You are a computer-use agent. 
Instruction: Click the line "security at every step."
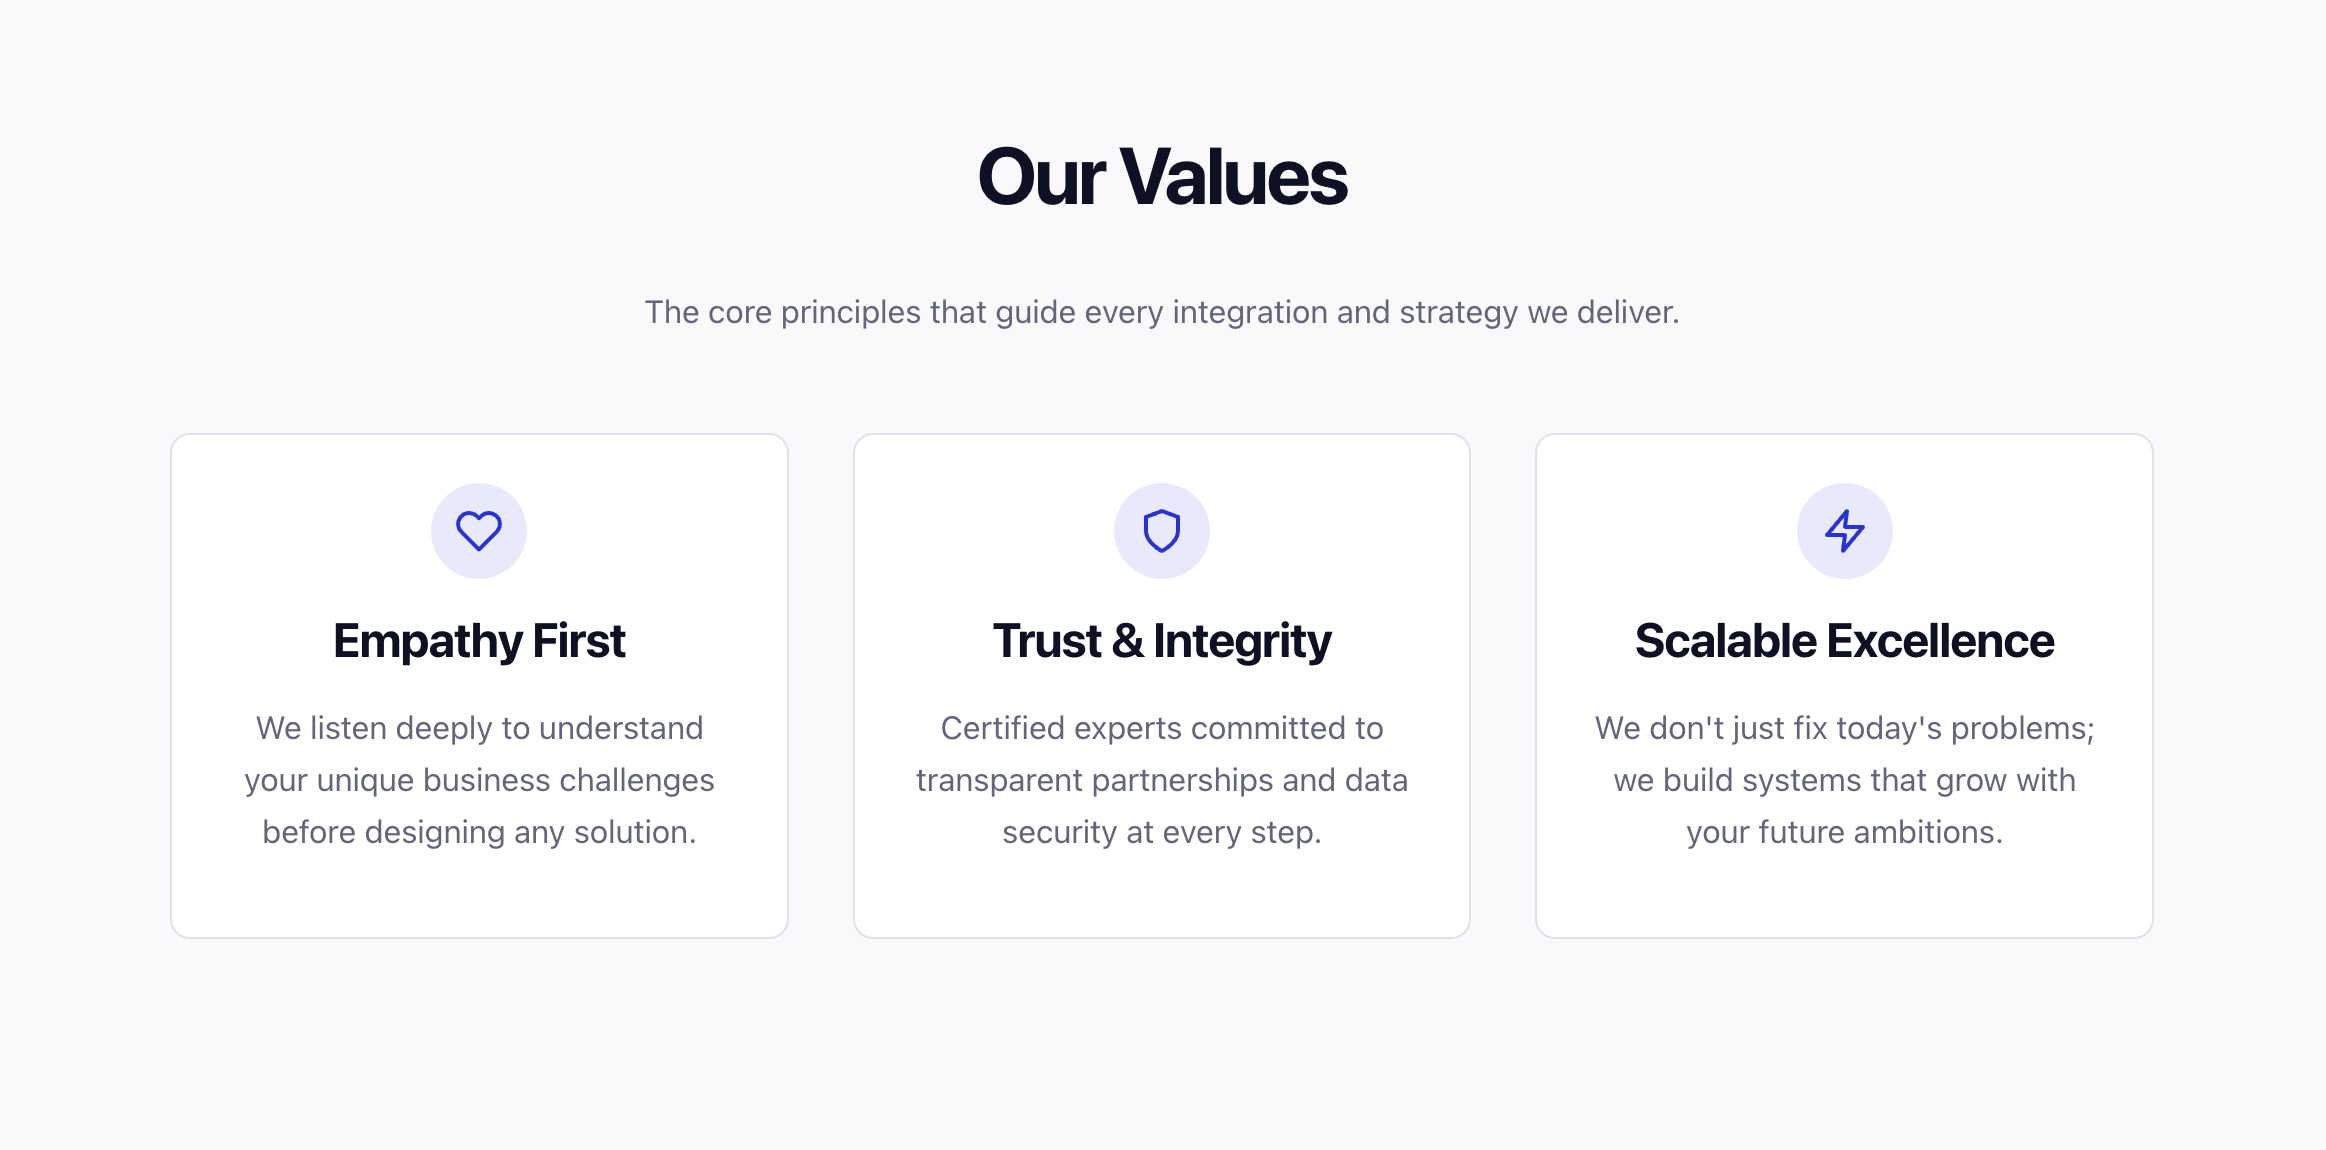(1162, 832)
